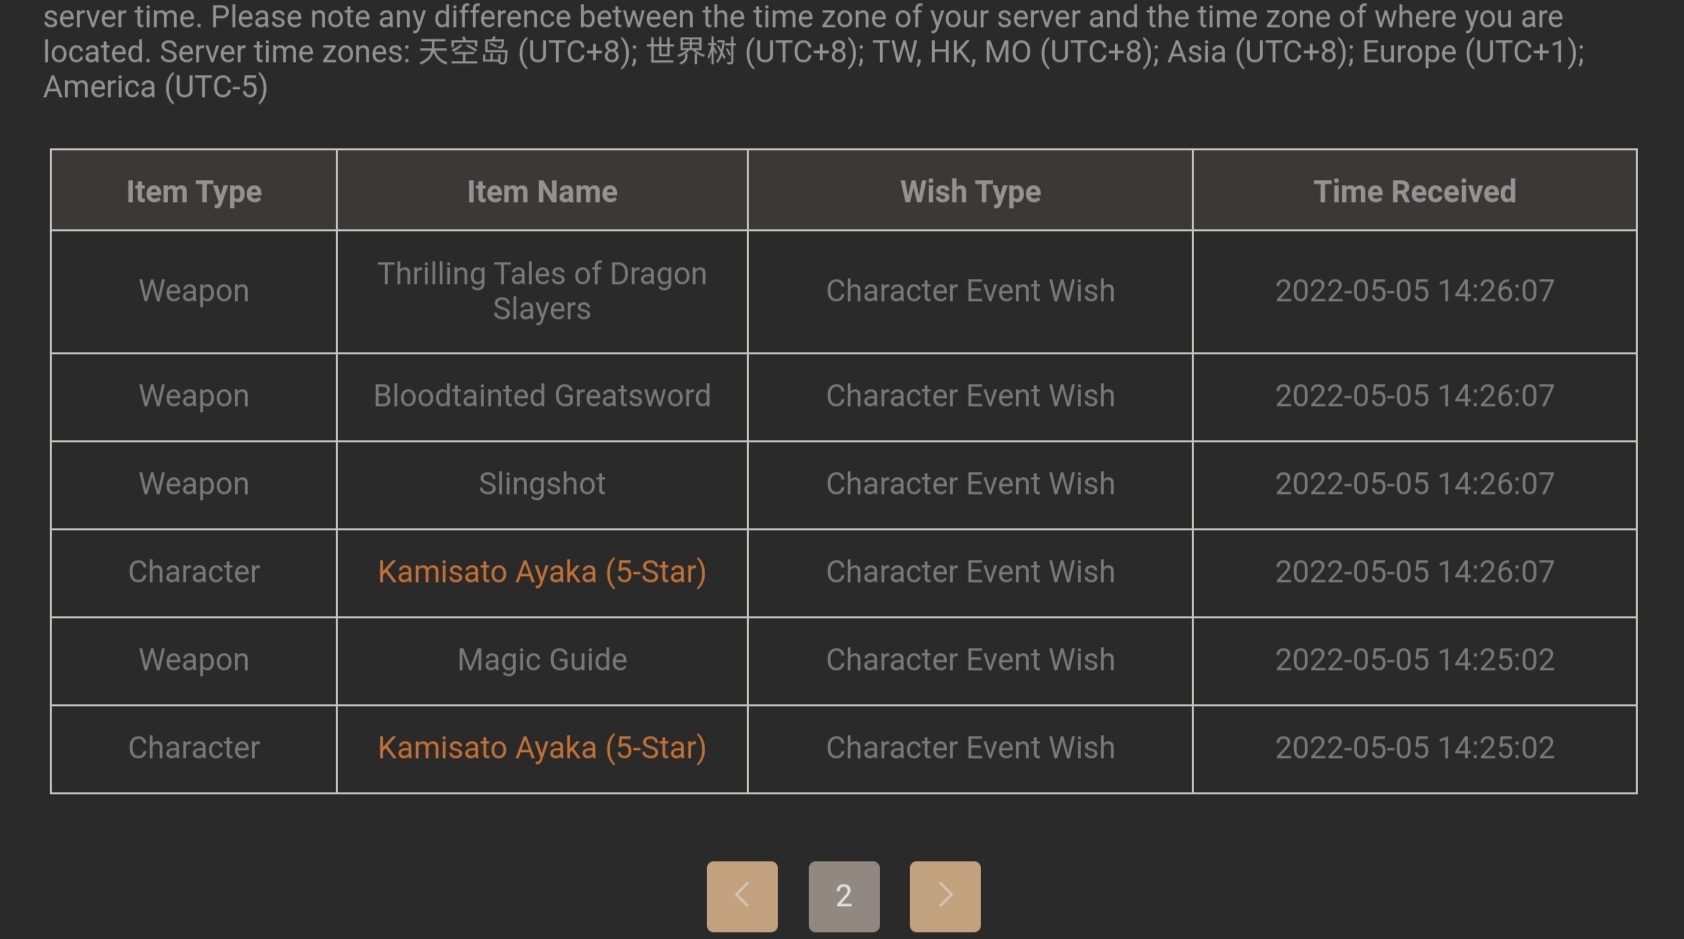This screenshot has height=939, width=1684.
Task: Navigate to the previous page using the left arrow
Action: point(741,896)
